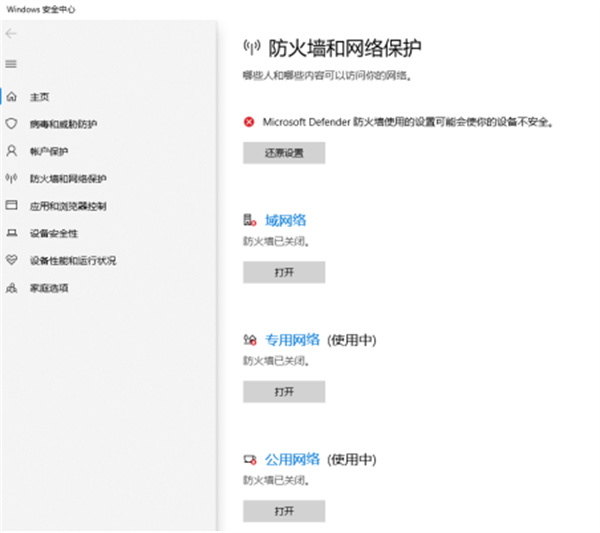The height and width of the screenshot is (533, 600).
Task: Click the page subtitle about network access
Action: point(328,76)
